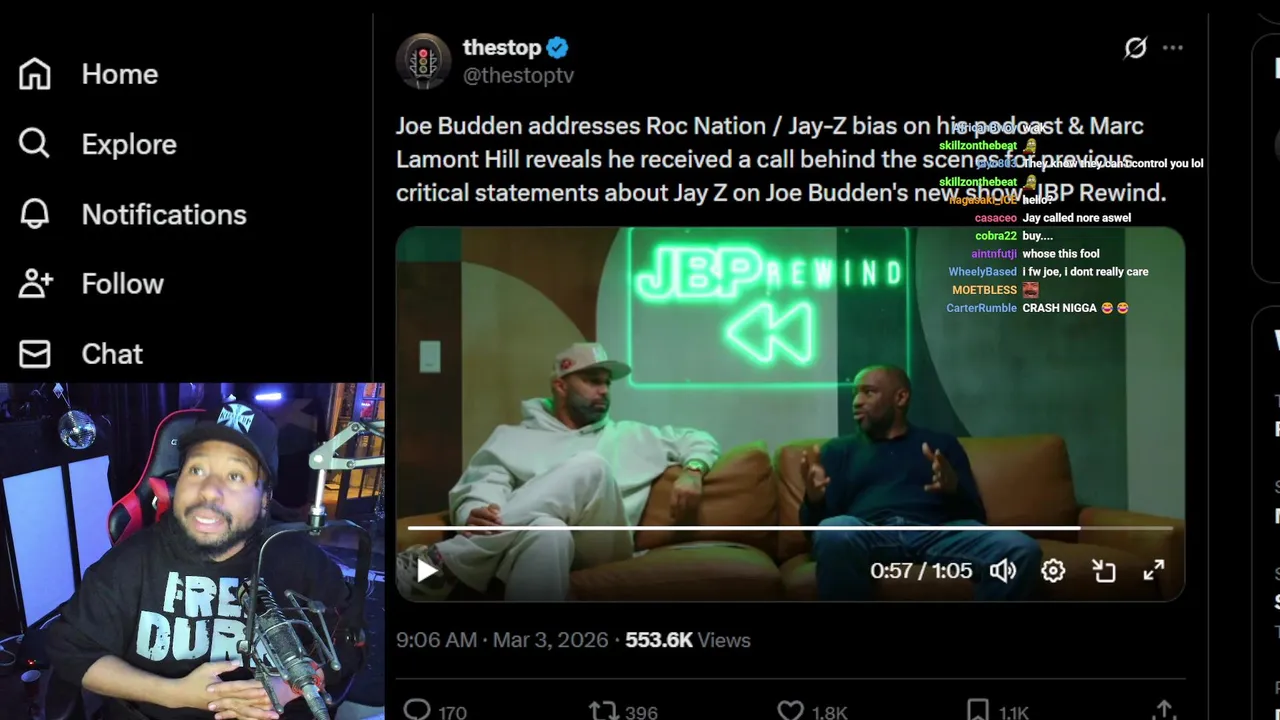
Task: Open the Follow section icon
Action: [x=34, y=284]
